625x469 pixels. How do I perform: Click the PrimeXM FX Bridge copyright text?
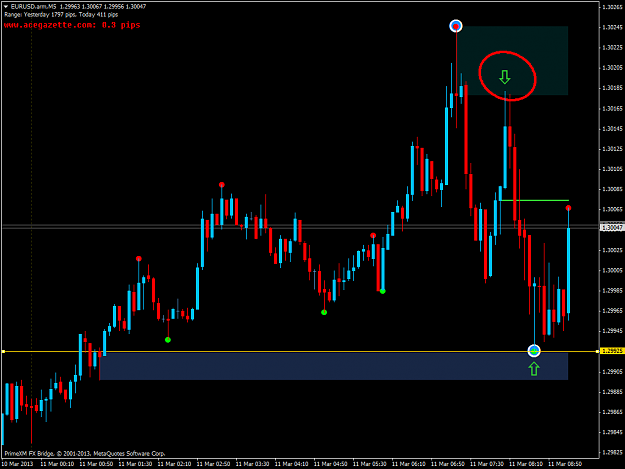point(85,453)
